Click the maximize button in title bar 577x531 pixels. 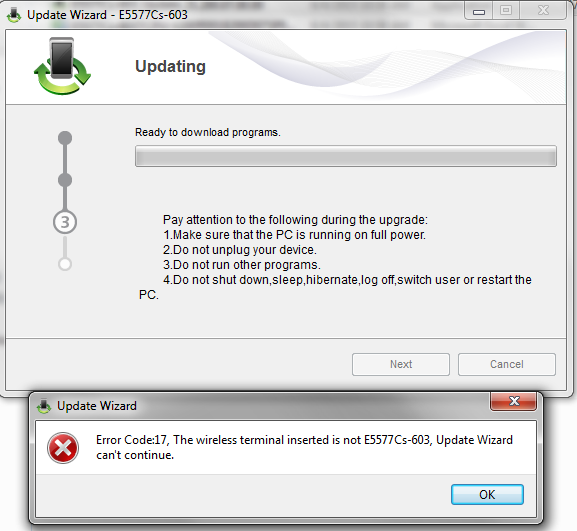pos(506,11)
